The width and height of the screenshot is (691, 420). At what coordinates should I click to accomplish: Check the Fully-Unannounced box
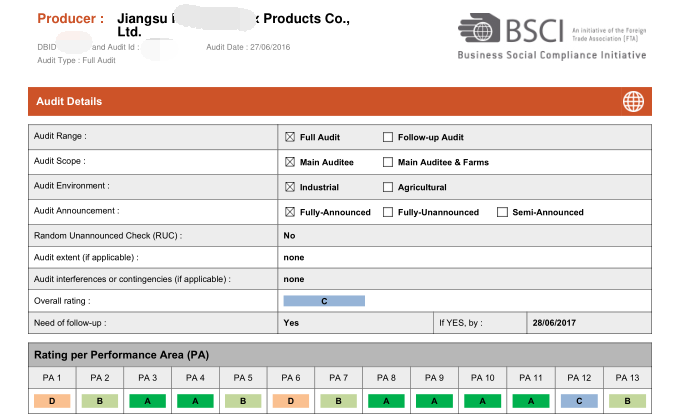387,212
